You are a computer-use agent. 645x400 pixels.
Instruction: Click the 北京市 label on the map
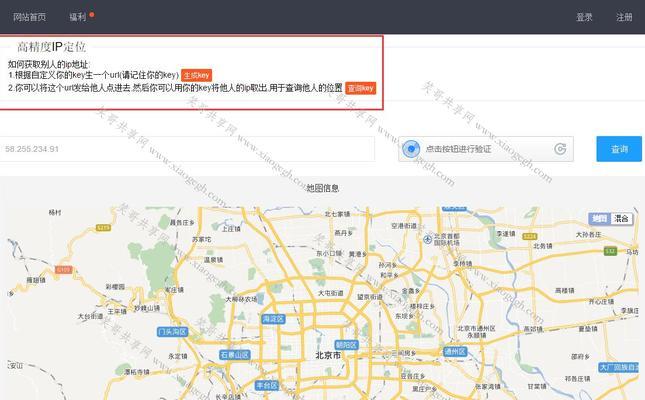coord(328,355)
